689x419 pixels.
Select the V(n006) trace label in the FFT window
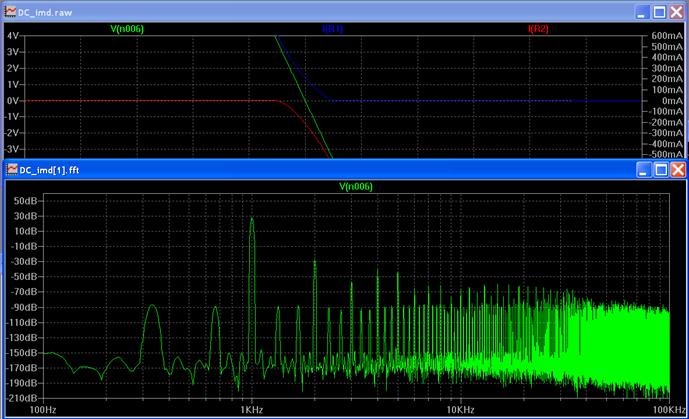[356, 187]
